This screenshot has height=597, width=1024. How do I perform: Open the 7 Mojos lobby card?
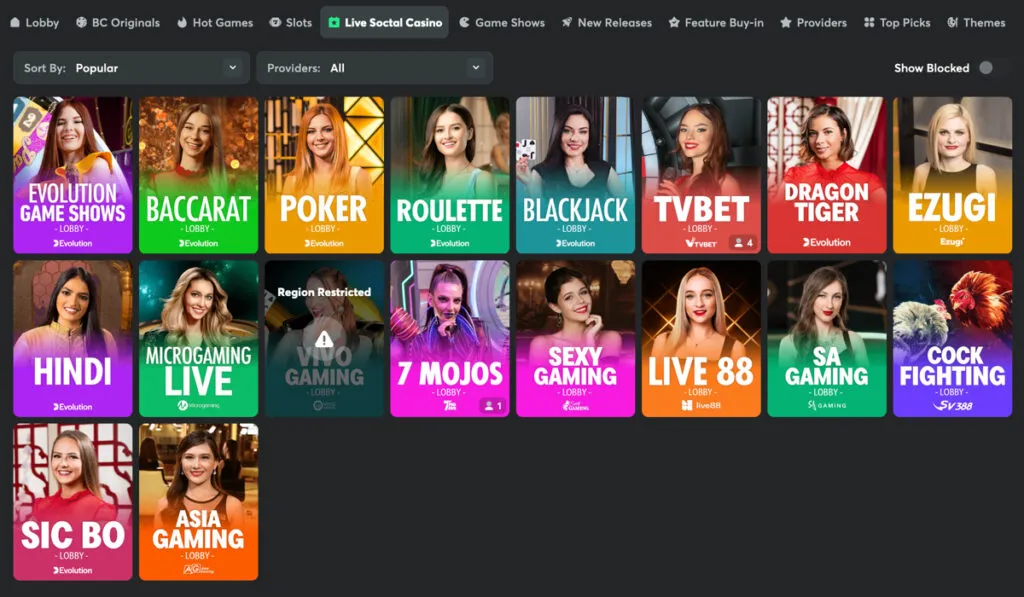(x=450, y=338)
